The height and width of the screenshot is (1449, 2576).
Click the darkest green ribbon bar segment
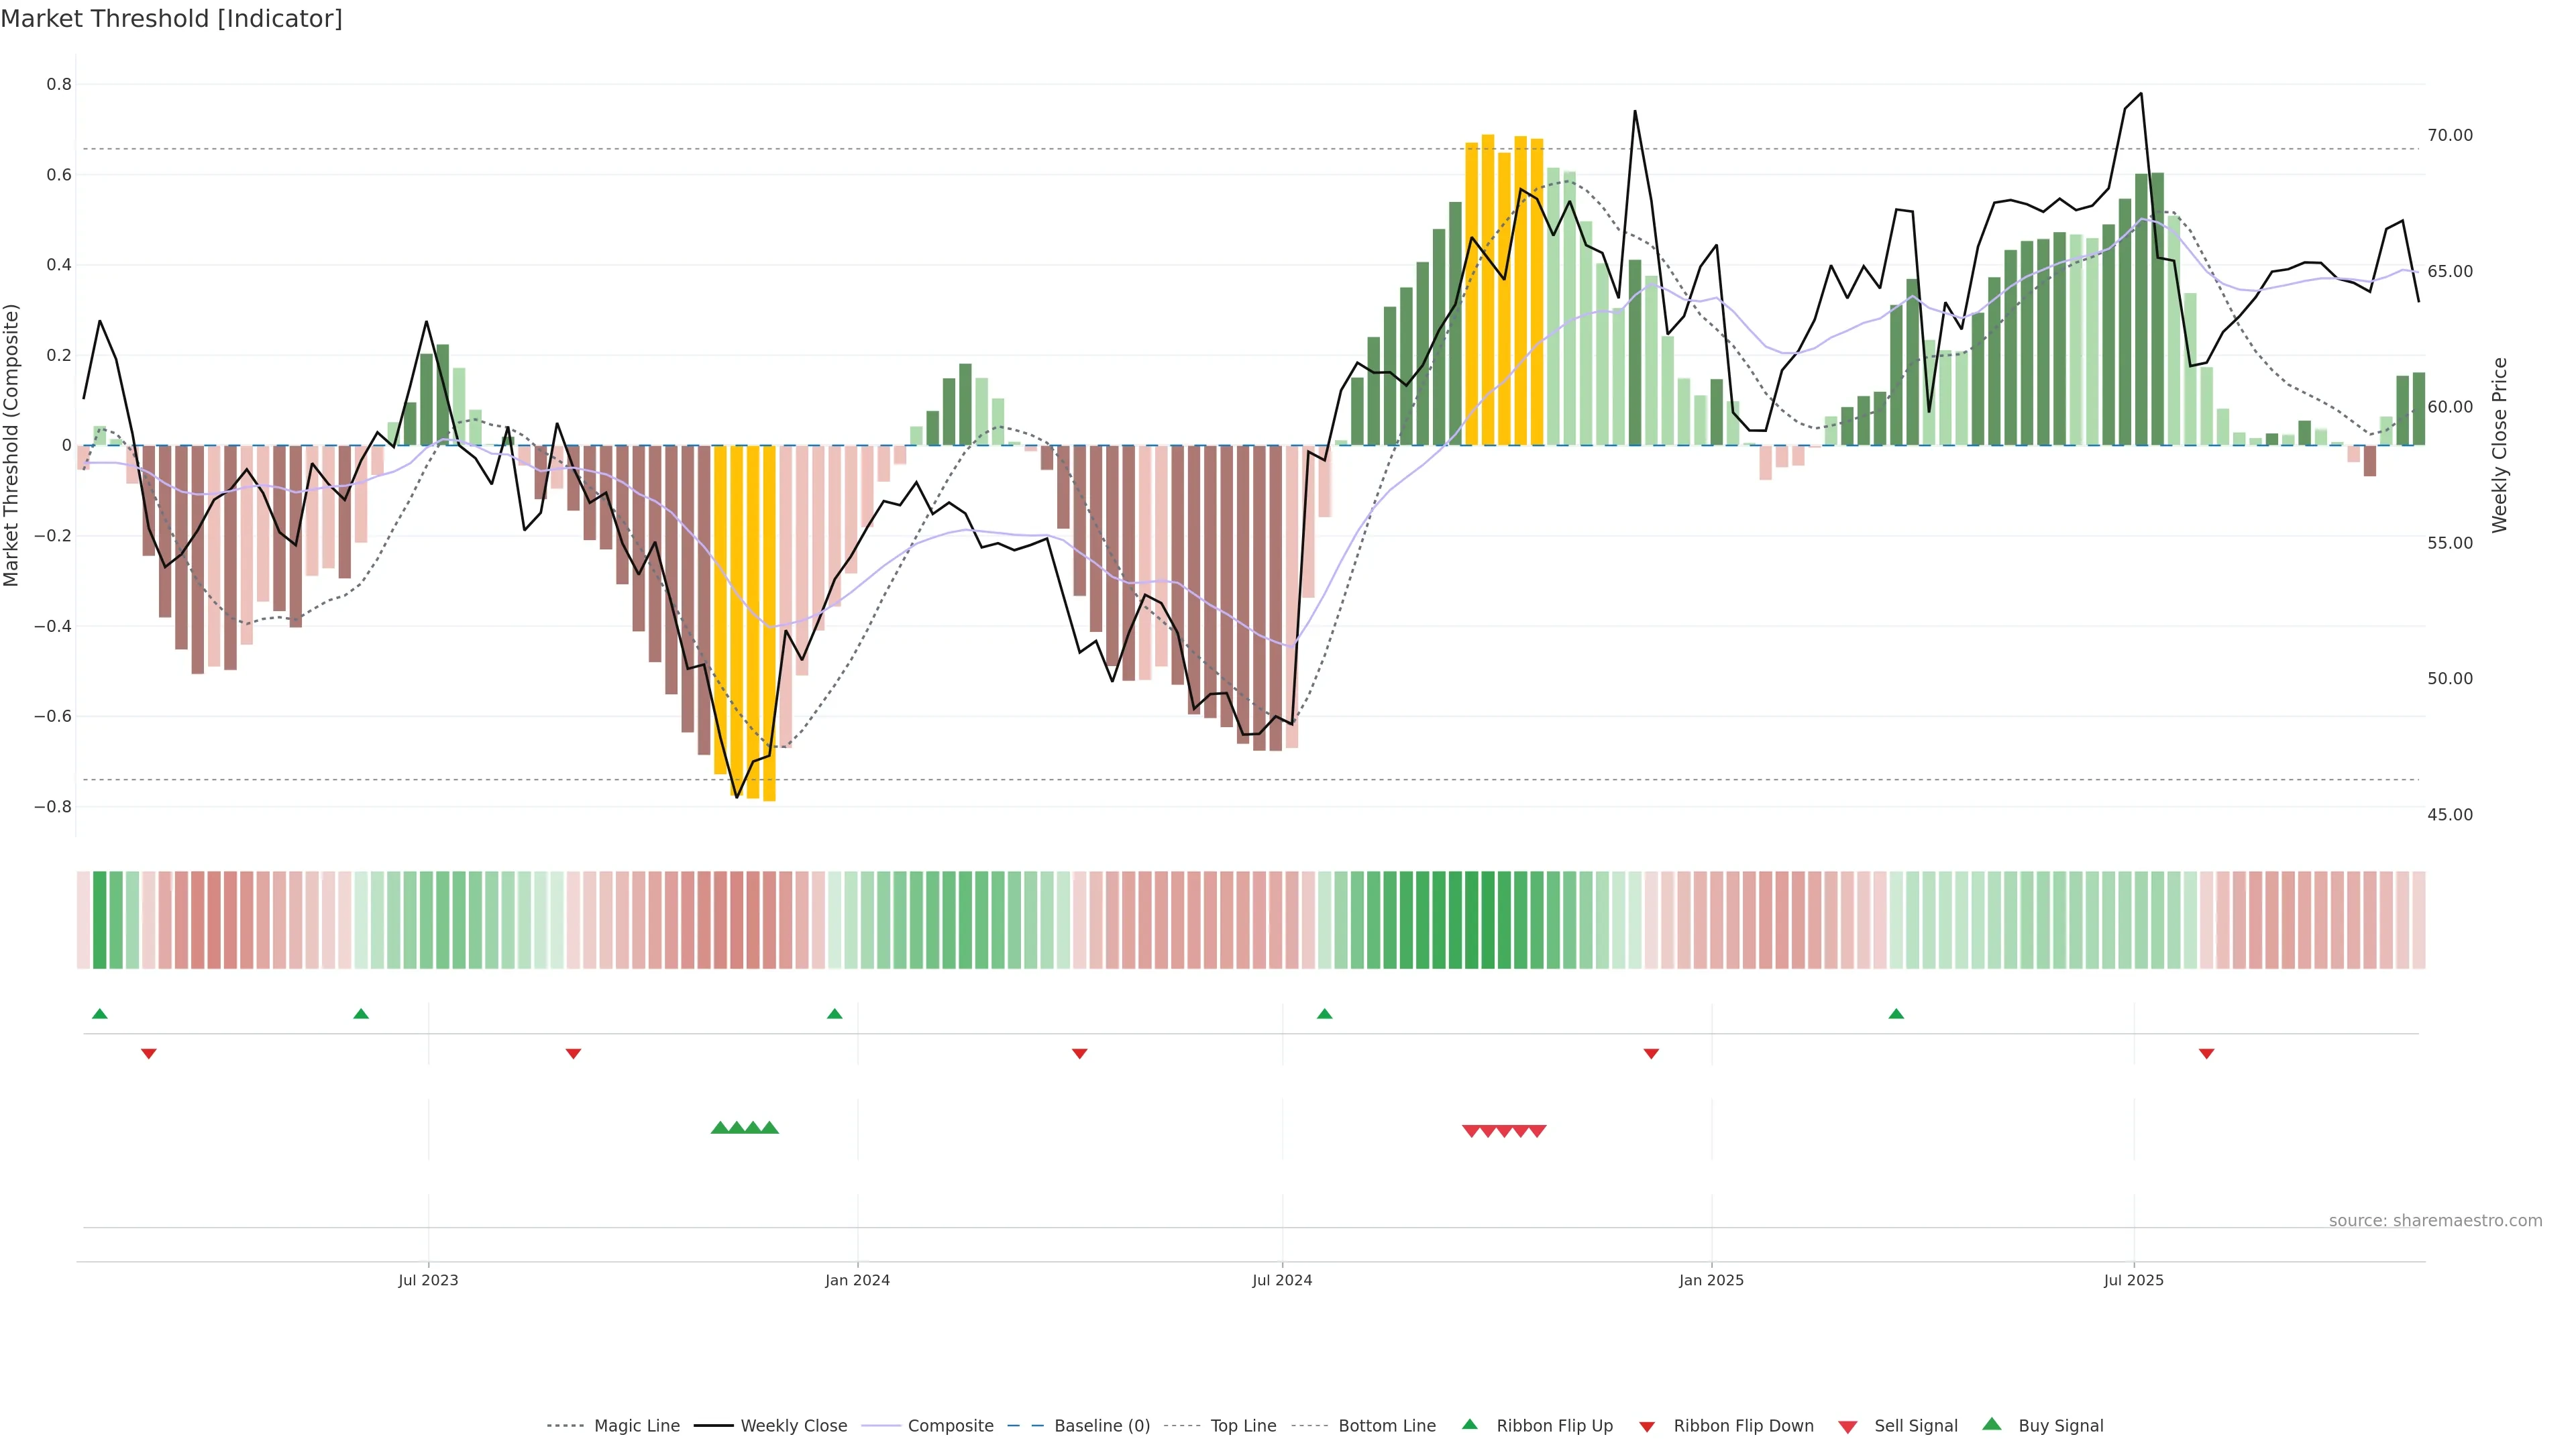tap(1488, 920)
